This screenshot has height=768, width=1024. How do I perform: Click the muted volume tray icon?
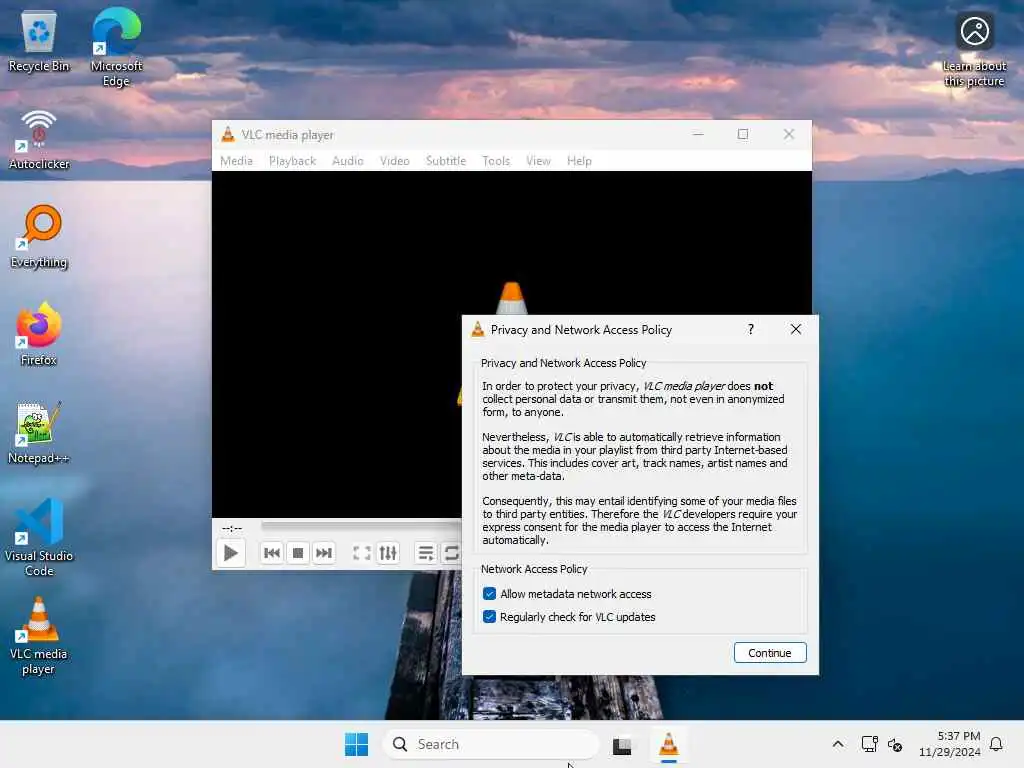point(895,744)
